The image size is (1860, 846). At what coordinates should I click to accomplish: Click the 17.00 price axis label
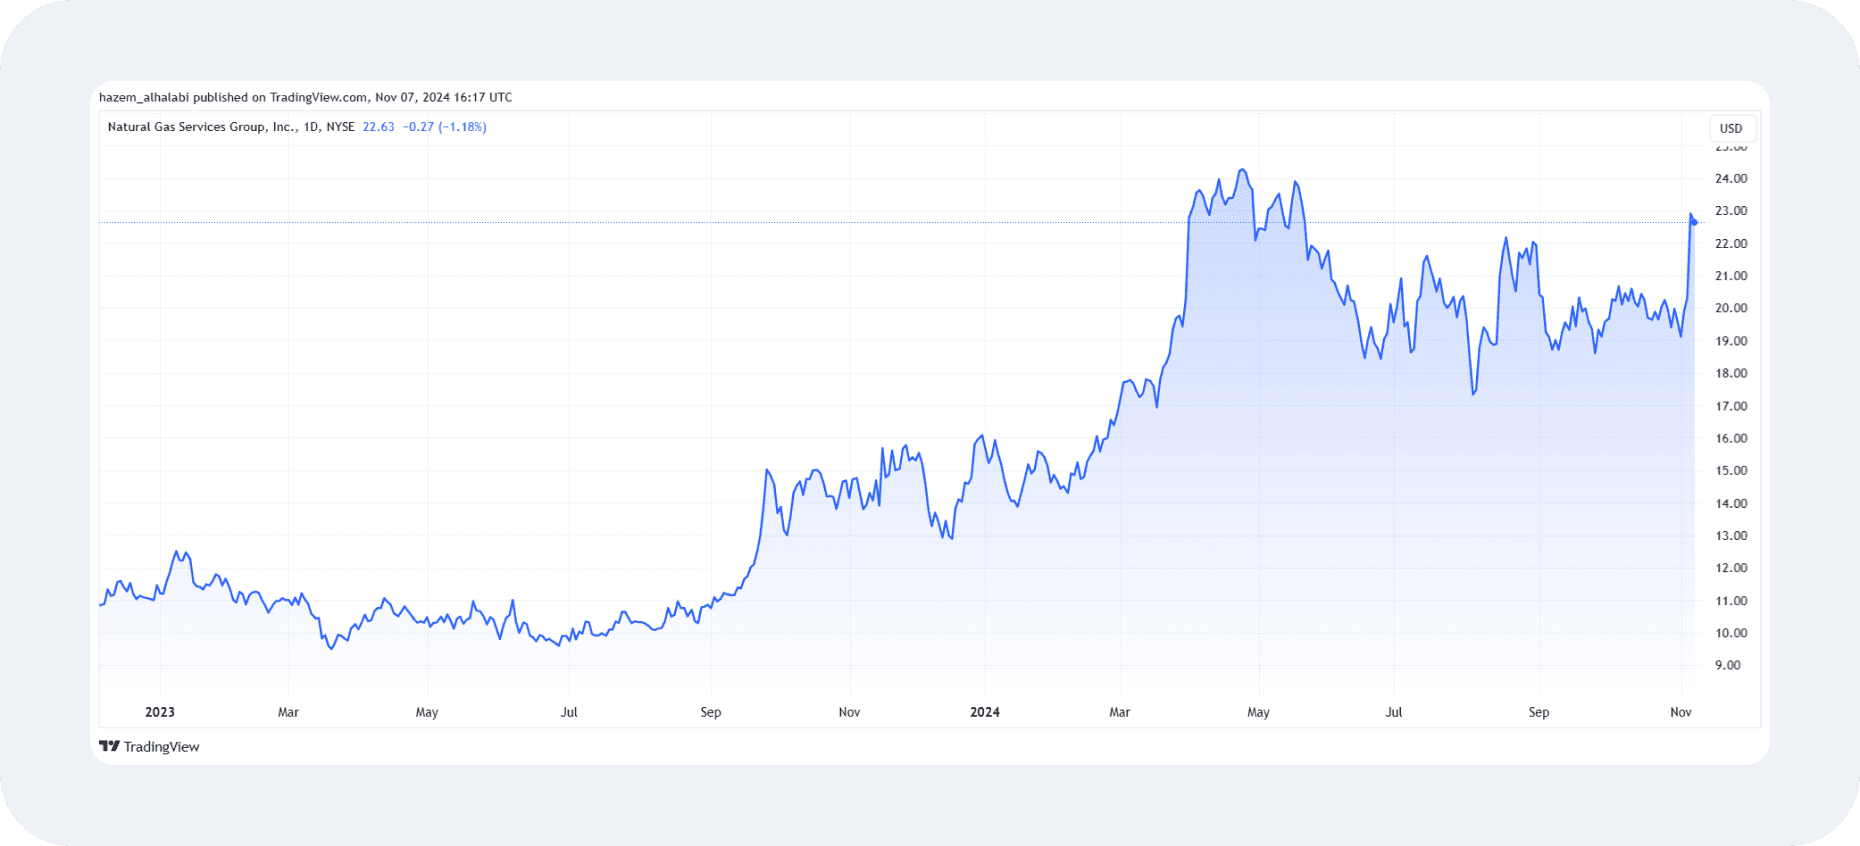[1731, 406]
